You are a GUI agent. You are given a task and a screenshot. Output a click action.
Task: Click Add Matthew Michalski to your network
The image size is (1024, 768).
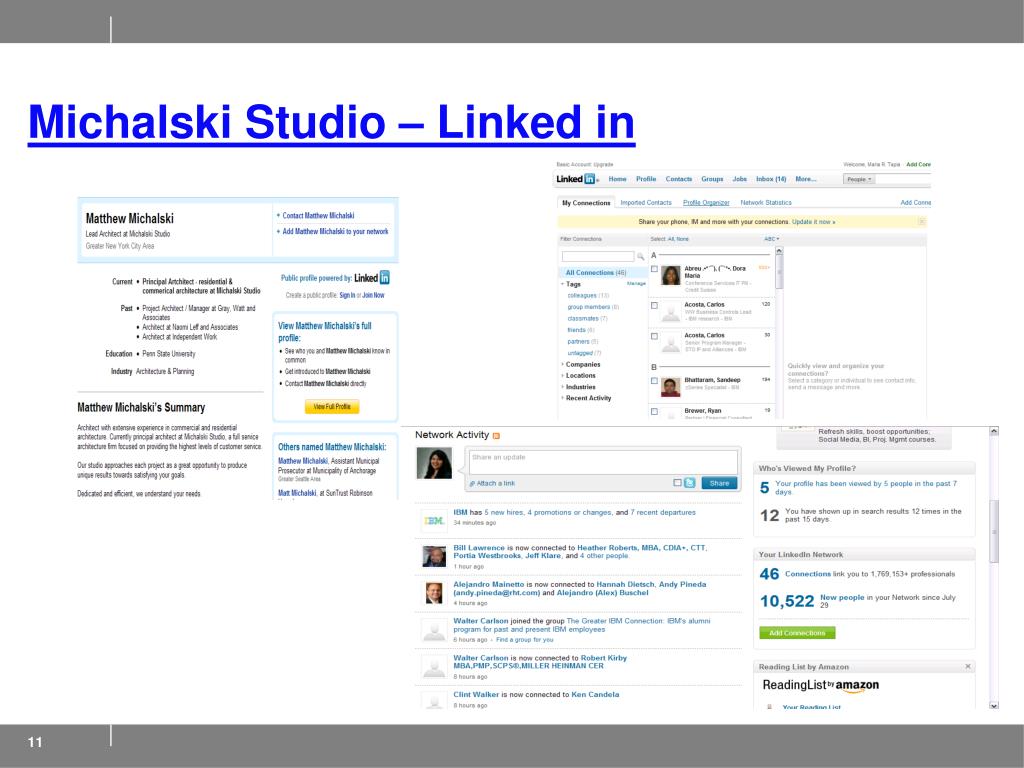pyautogui.click(x=335, y=231)
